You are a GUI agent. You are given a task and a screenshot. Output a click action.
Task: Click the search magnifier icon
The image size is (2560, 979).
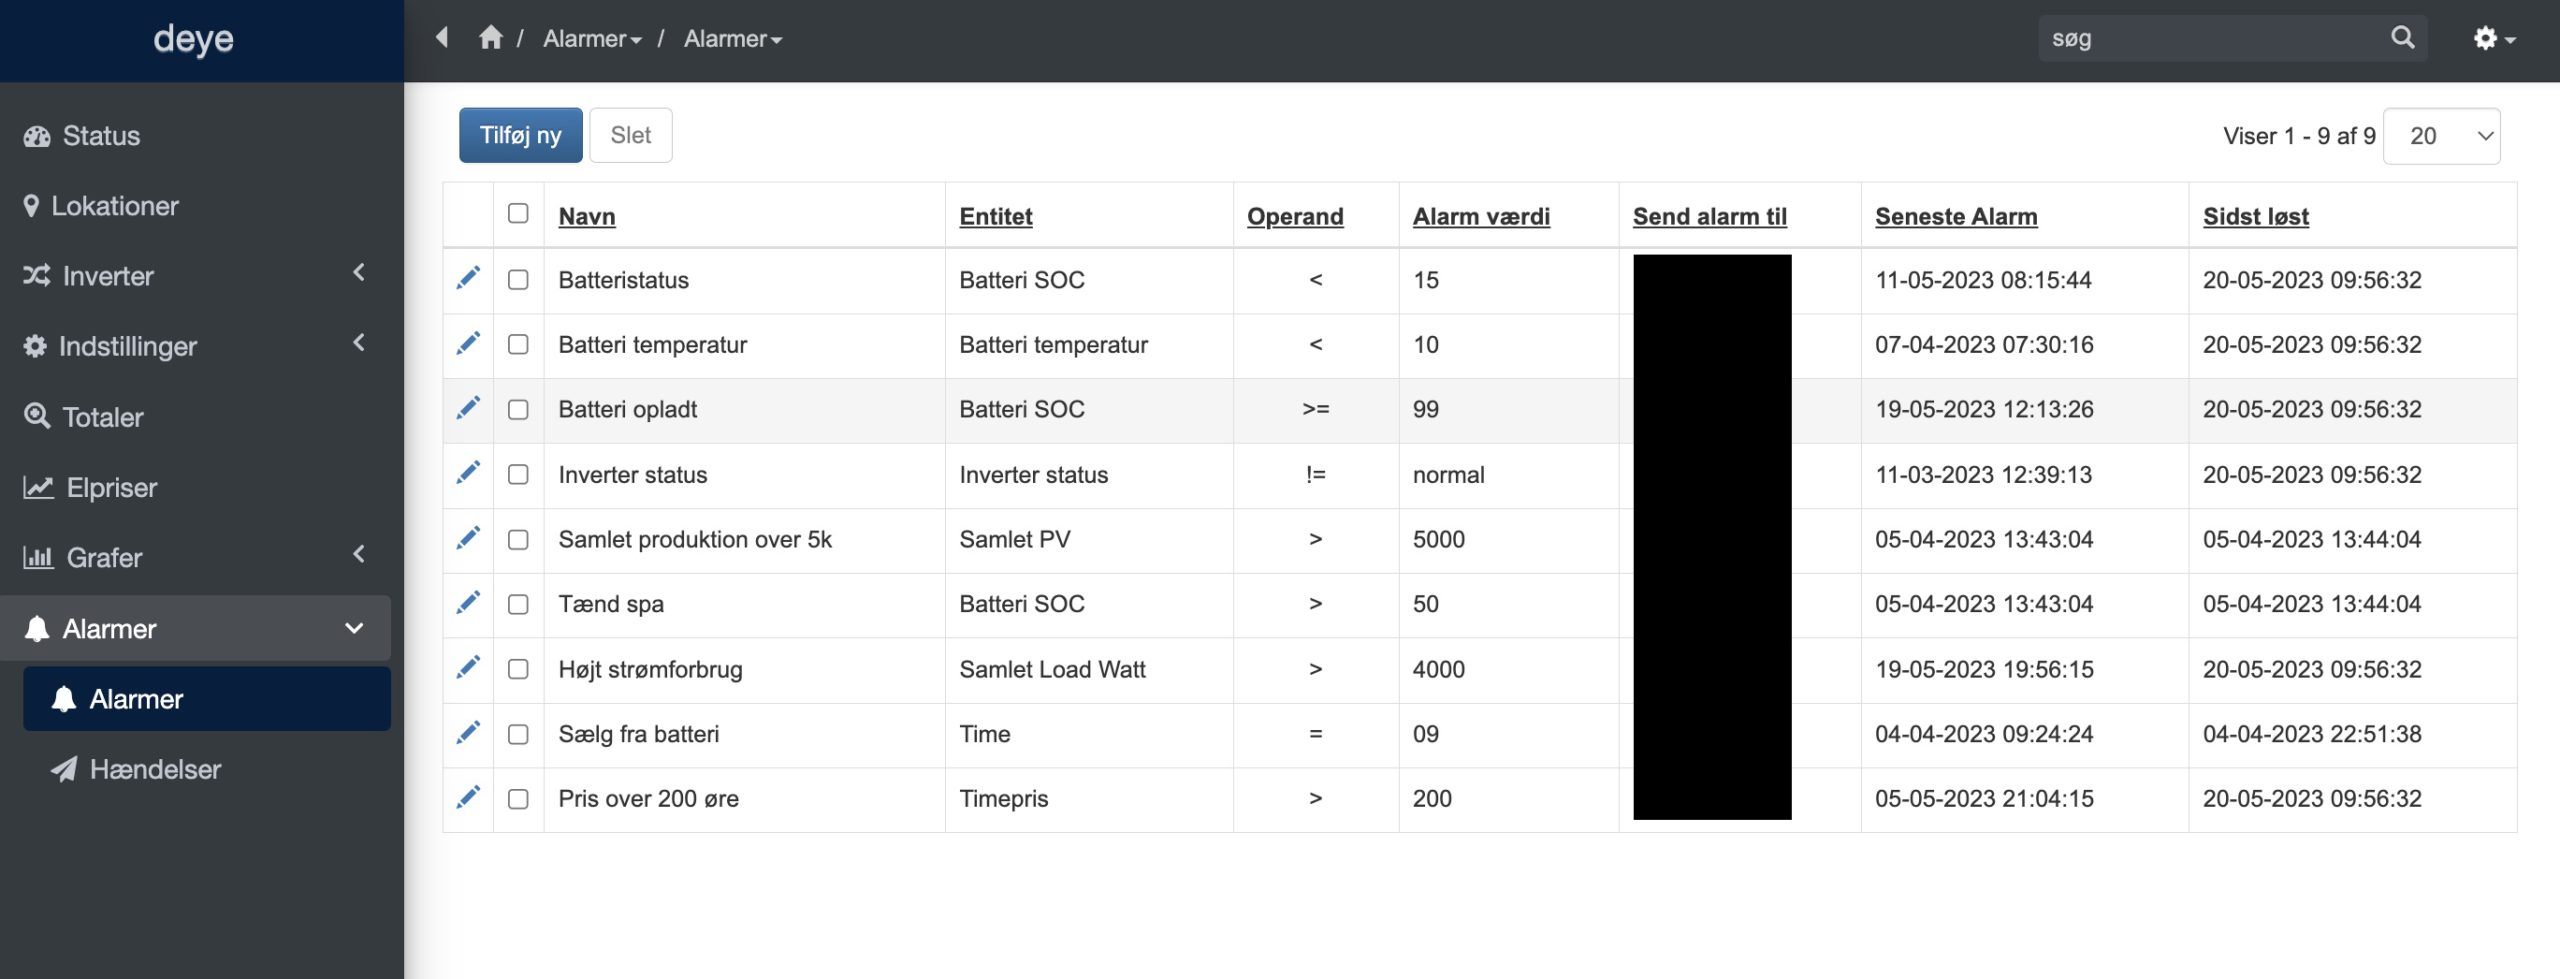[2402, 38]
